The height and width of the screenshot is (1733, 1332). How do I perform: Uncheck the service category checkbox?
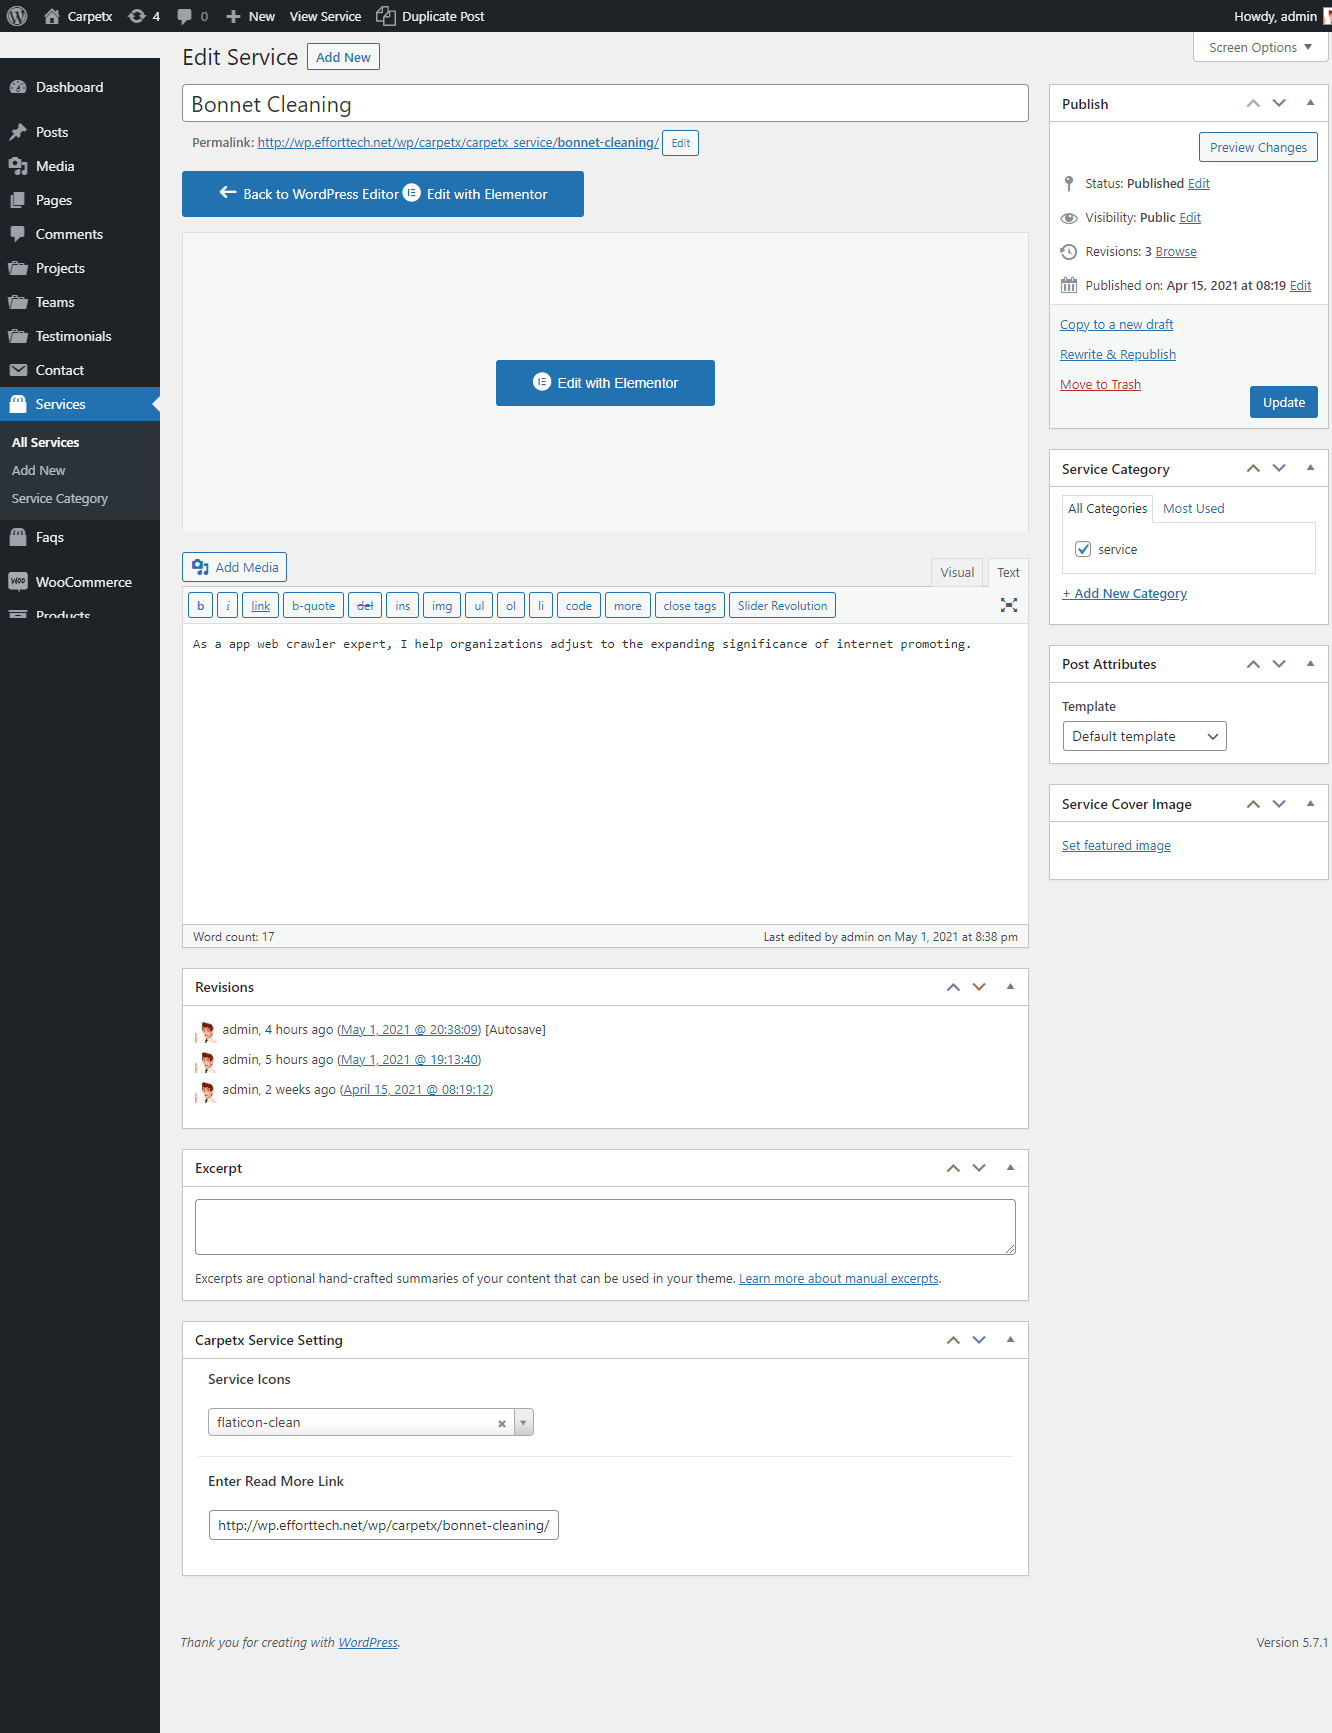coord(1083,549)
